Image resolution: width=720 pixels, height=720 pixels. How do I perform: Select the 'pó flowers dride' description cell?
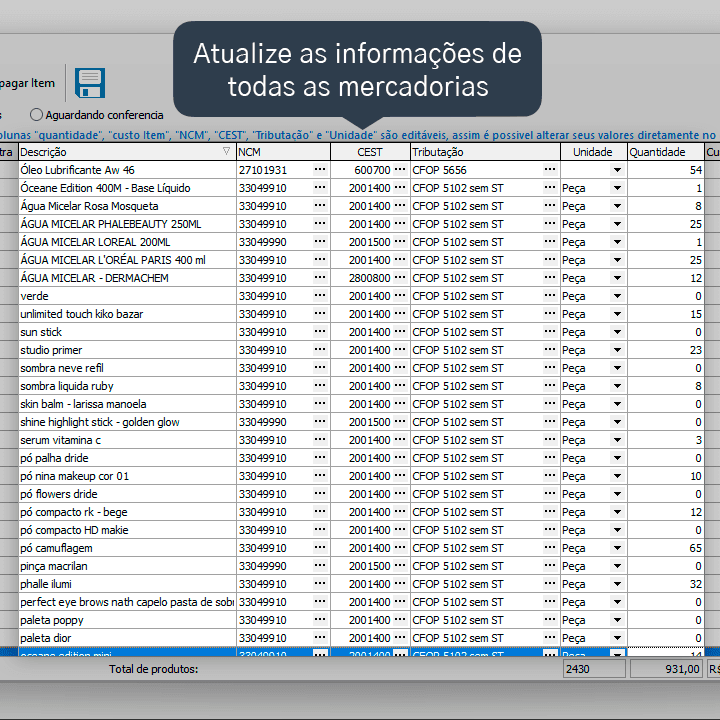click(127, 494)
